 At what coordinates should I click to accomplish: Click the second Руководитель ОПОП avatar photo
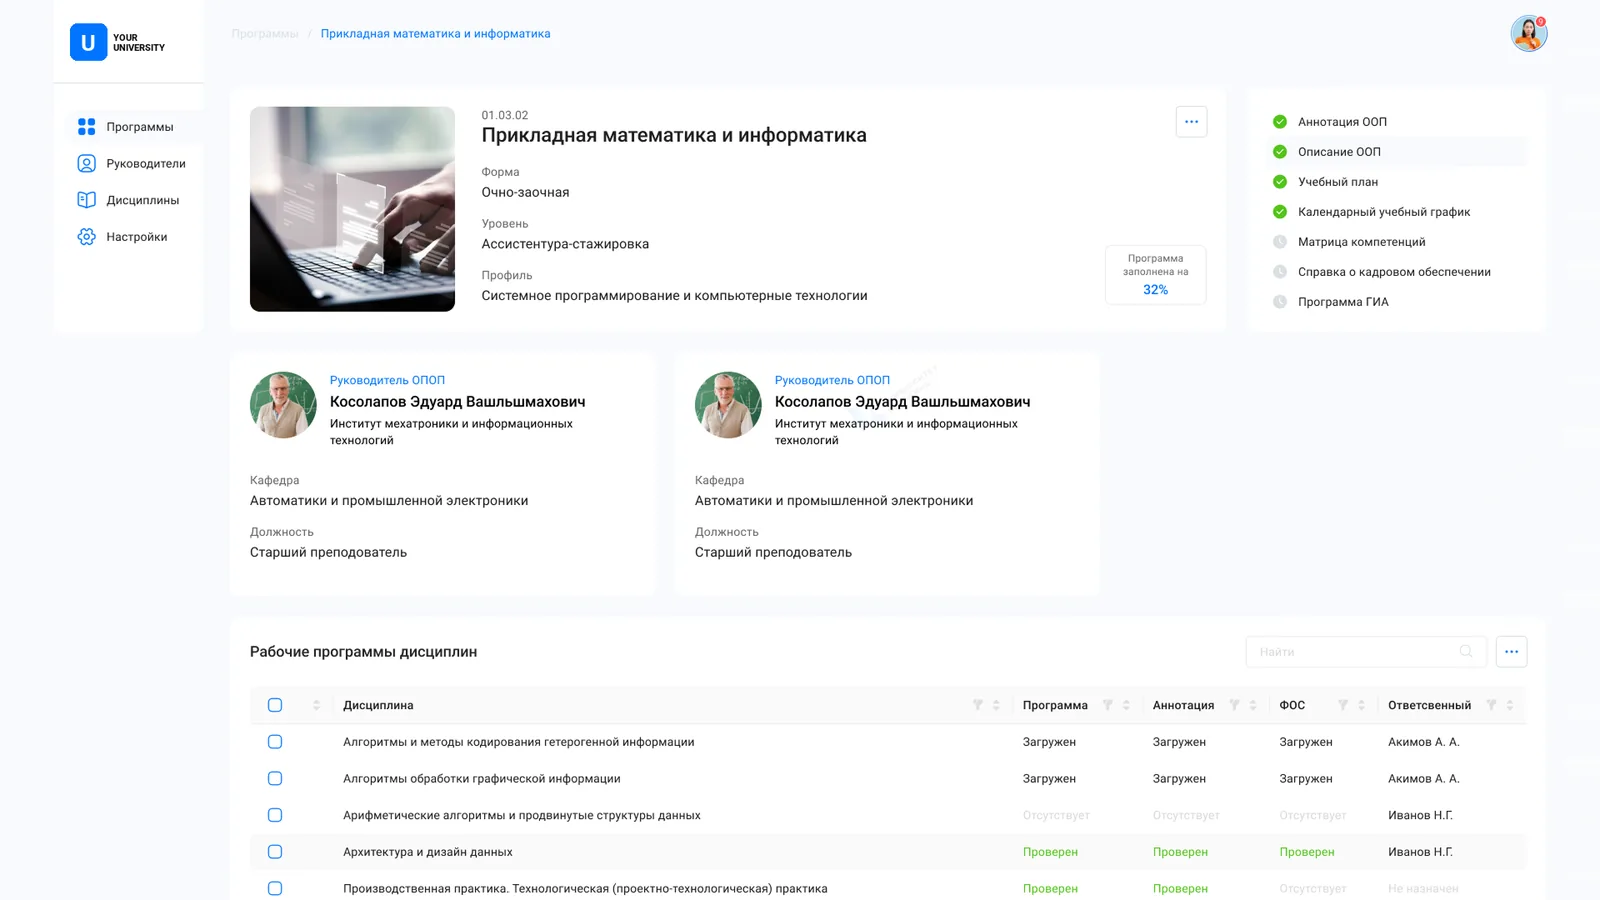point(728,405)
